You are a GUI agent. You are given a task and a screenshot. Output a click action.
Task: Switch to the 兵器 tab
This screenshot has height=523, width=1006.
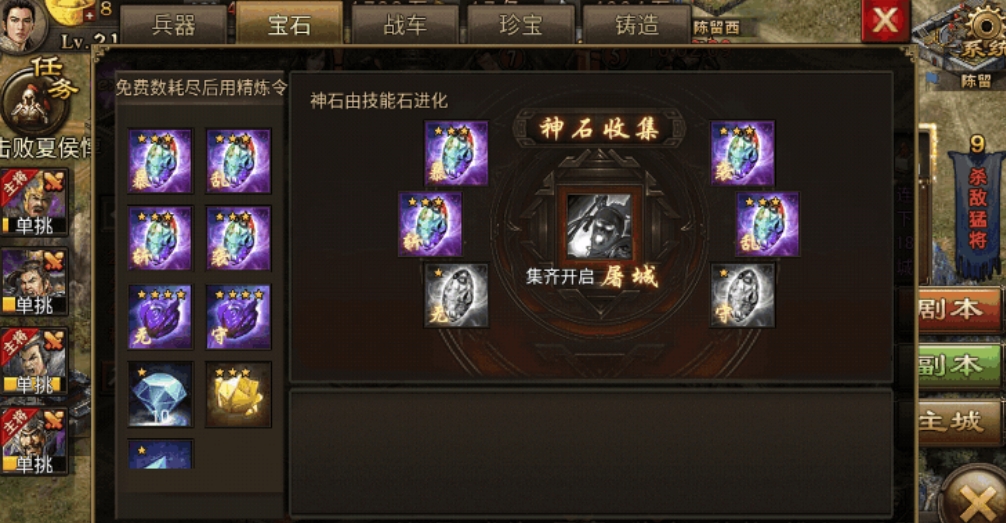coord(174,25)
